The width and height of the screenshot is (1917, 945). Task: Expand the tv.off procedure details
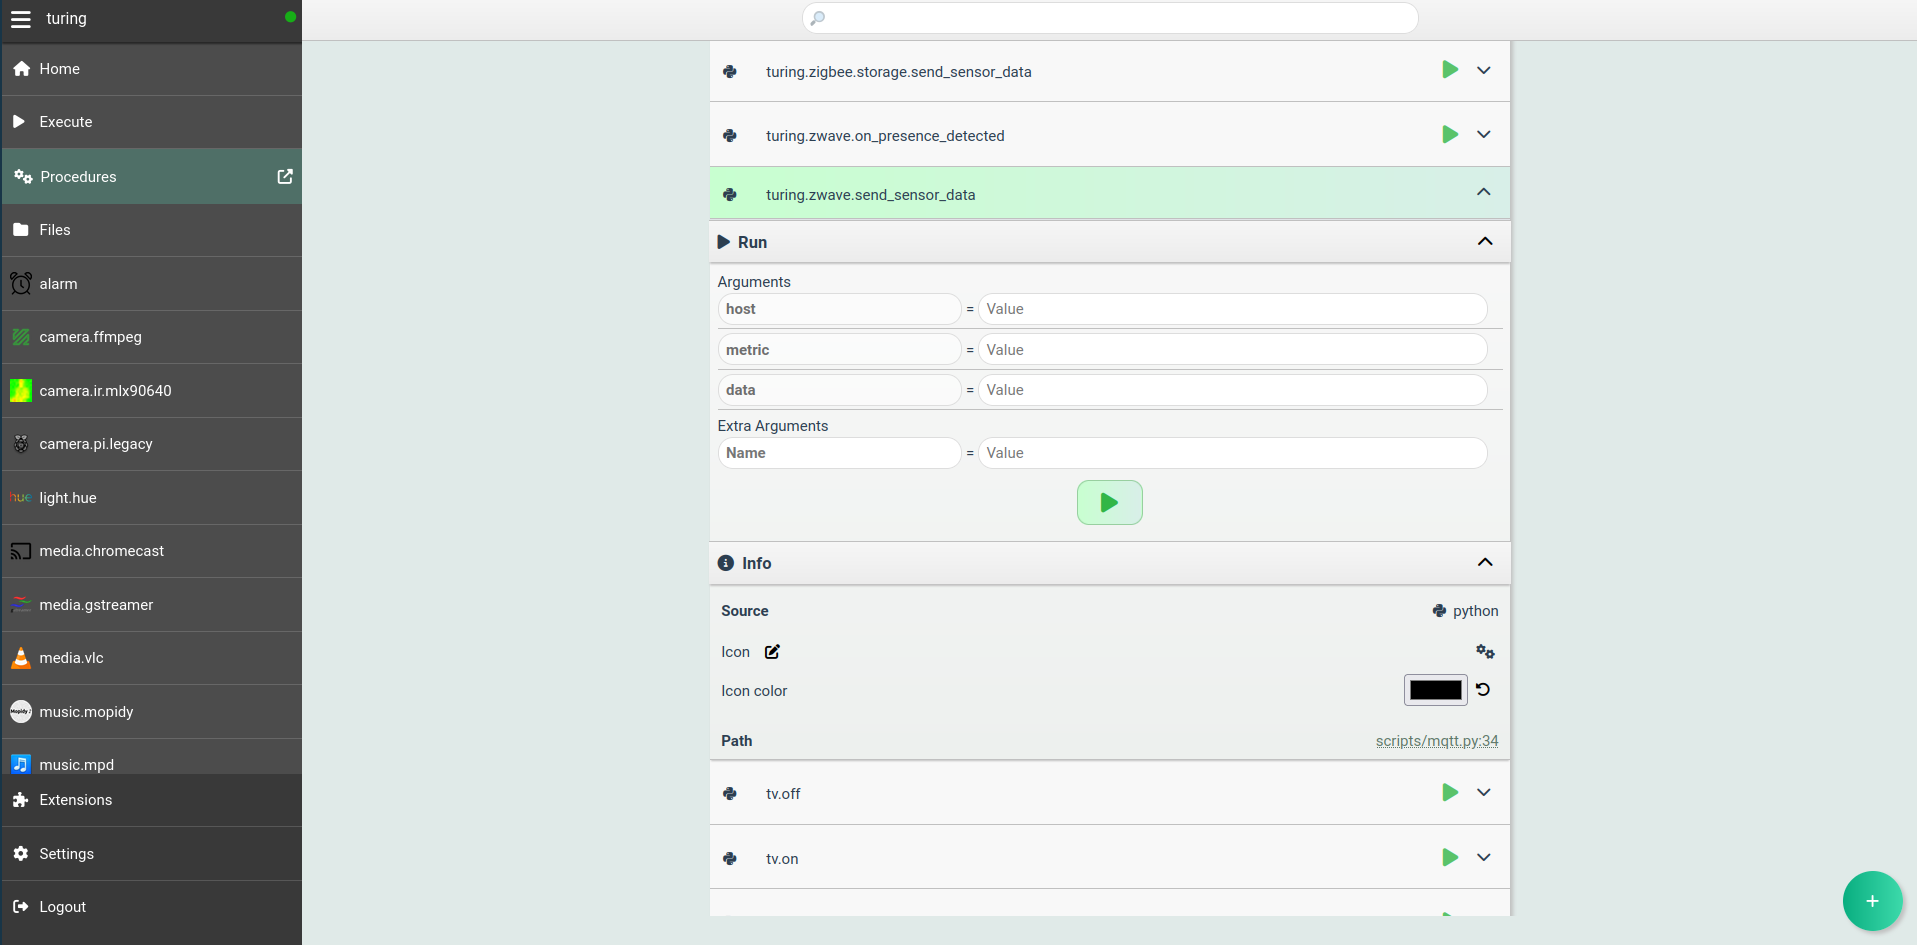coord(1484,793)
